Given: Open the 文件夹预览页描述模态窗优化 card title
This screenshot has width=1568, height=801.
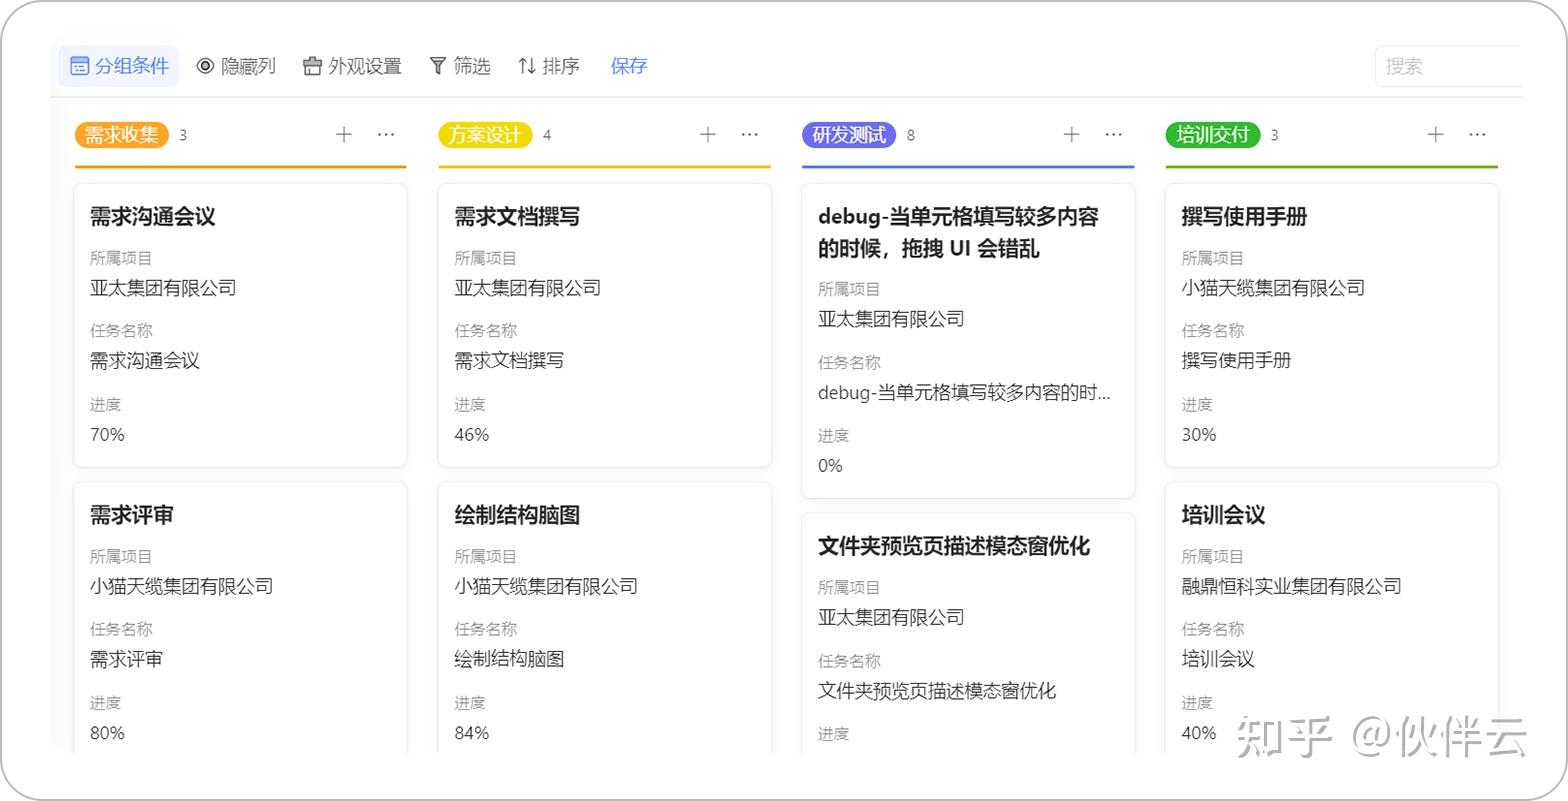Looking at the screenshot, I should point(954,546).
